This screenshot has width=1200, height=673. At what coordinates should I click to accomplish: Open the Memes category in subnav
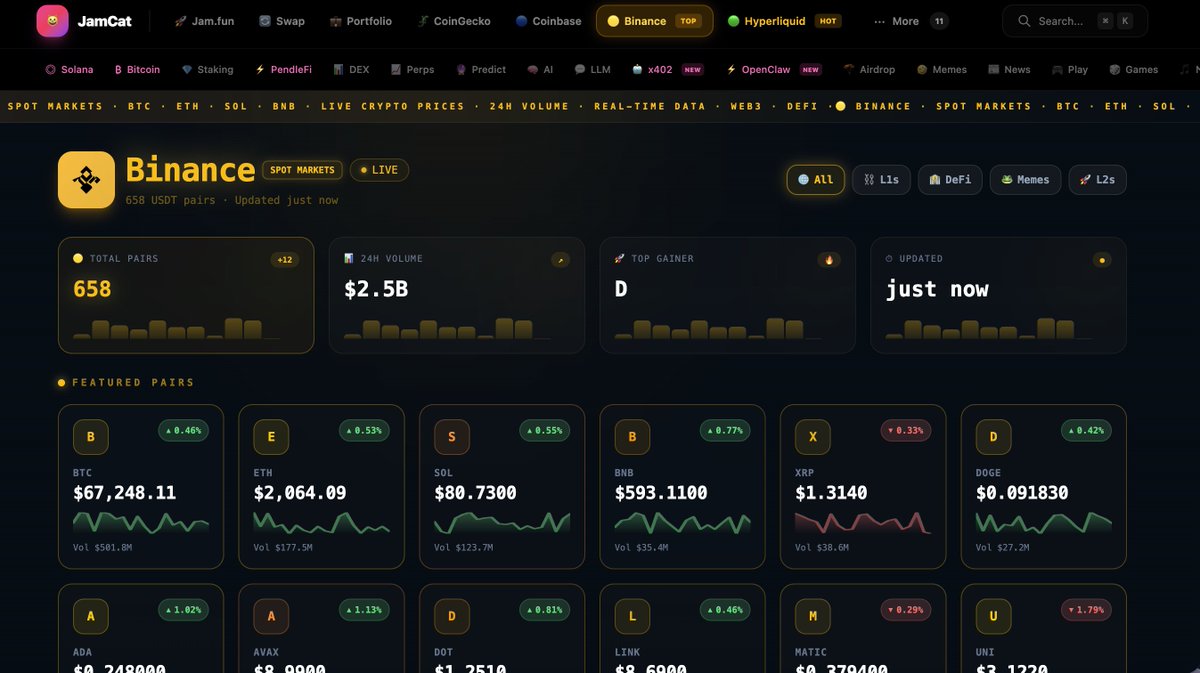pos(942,70)
